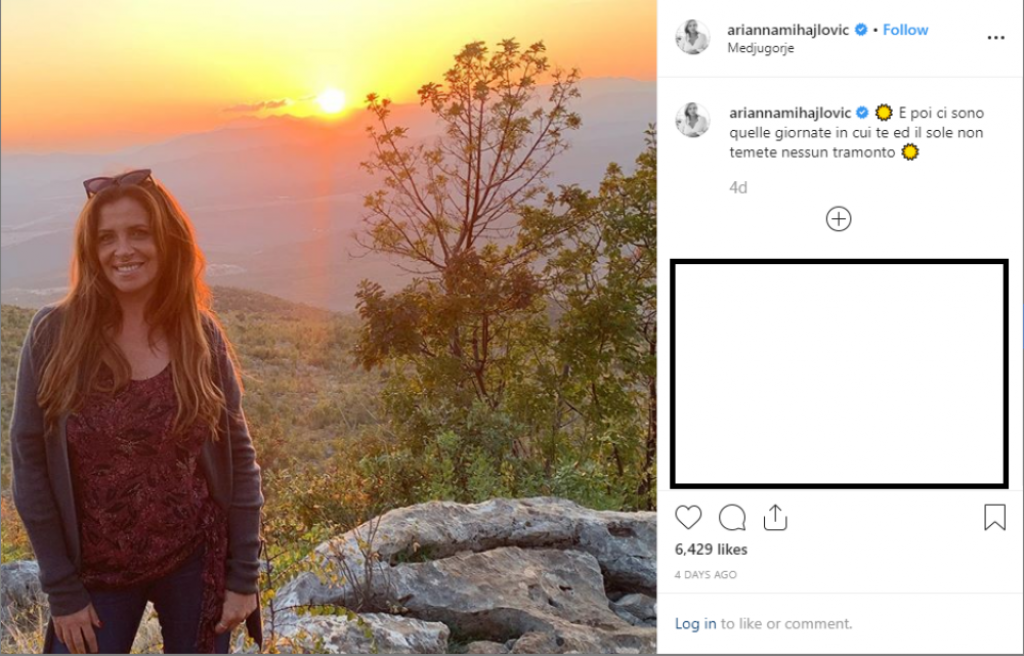
Task: Load more comments with the plus circle
Action: point(838,219)
